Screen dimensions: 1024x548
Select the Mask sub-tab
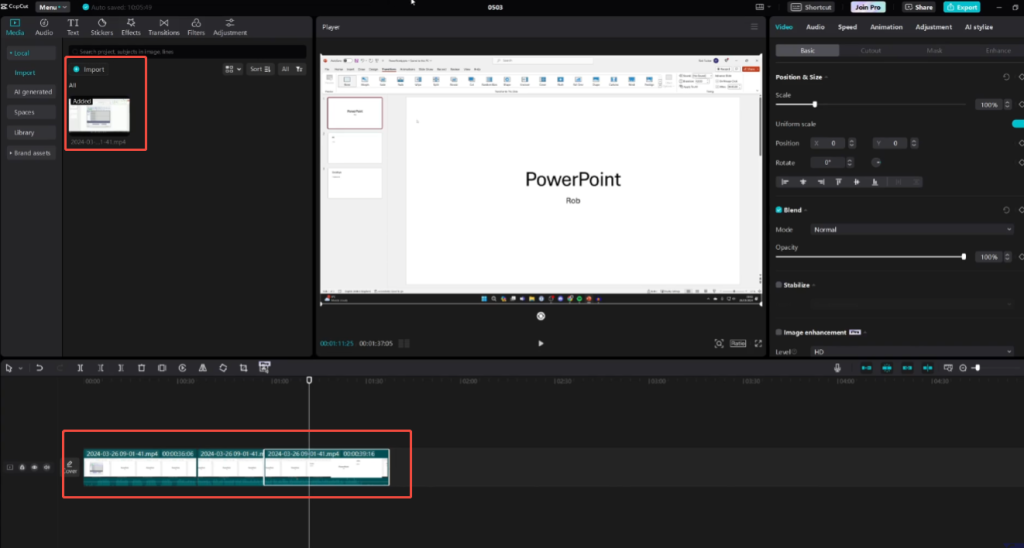(935, 50)
